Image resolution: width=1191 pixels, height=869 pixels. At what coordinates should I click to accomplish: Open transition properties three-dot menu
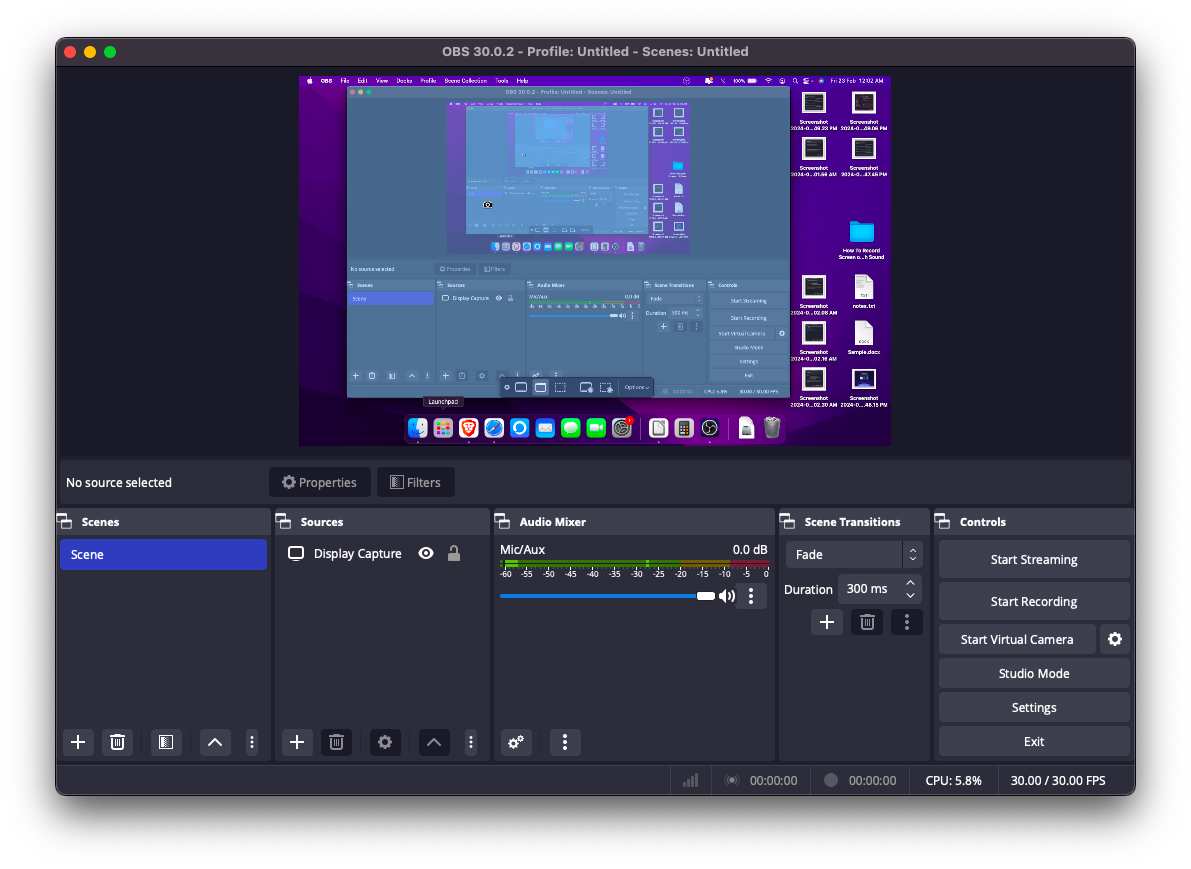click(907, 622)
